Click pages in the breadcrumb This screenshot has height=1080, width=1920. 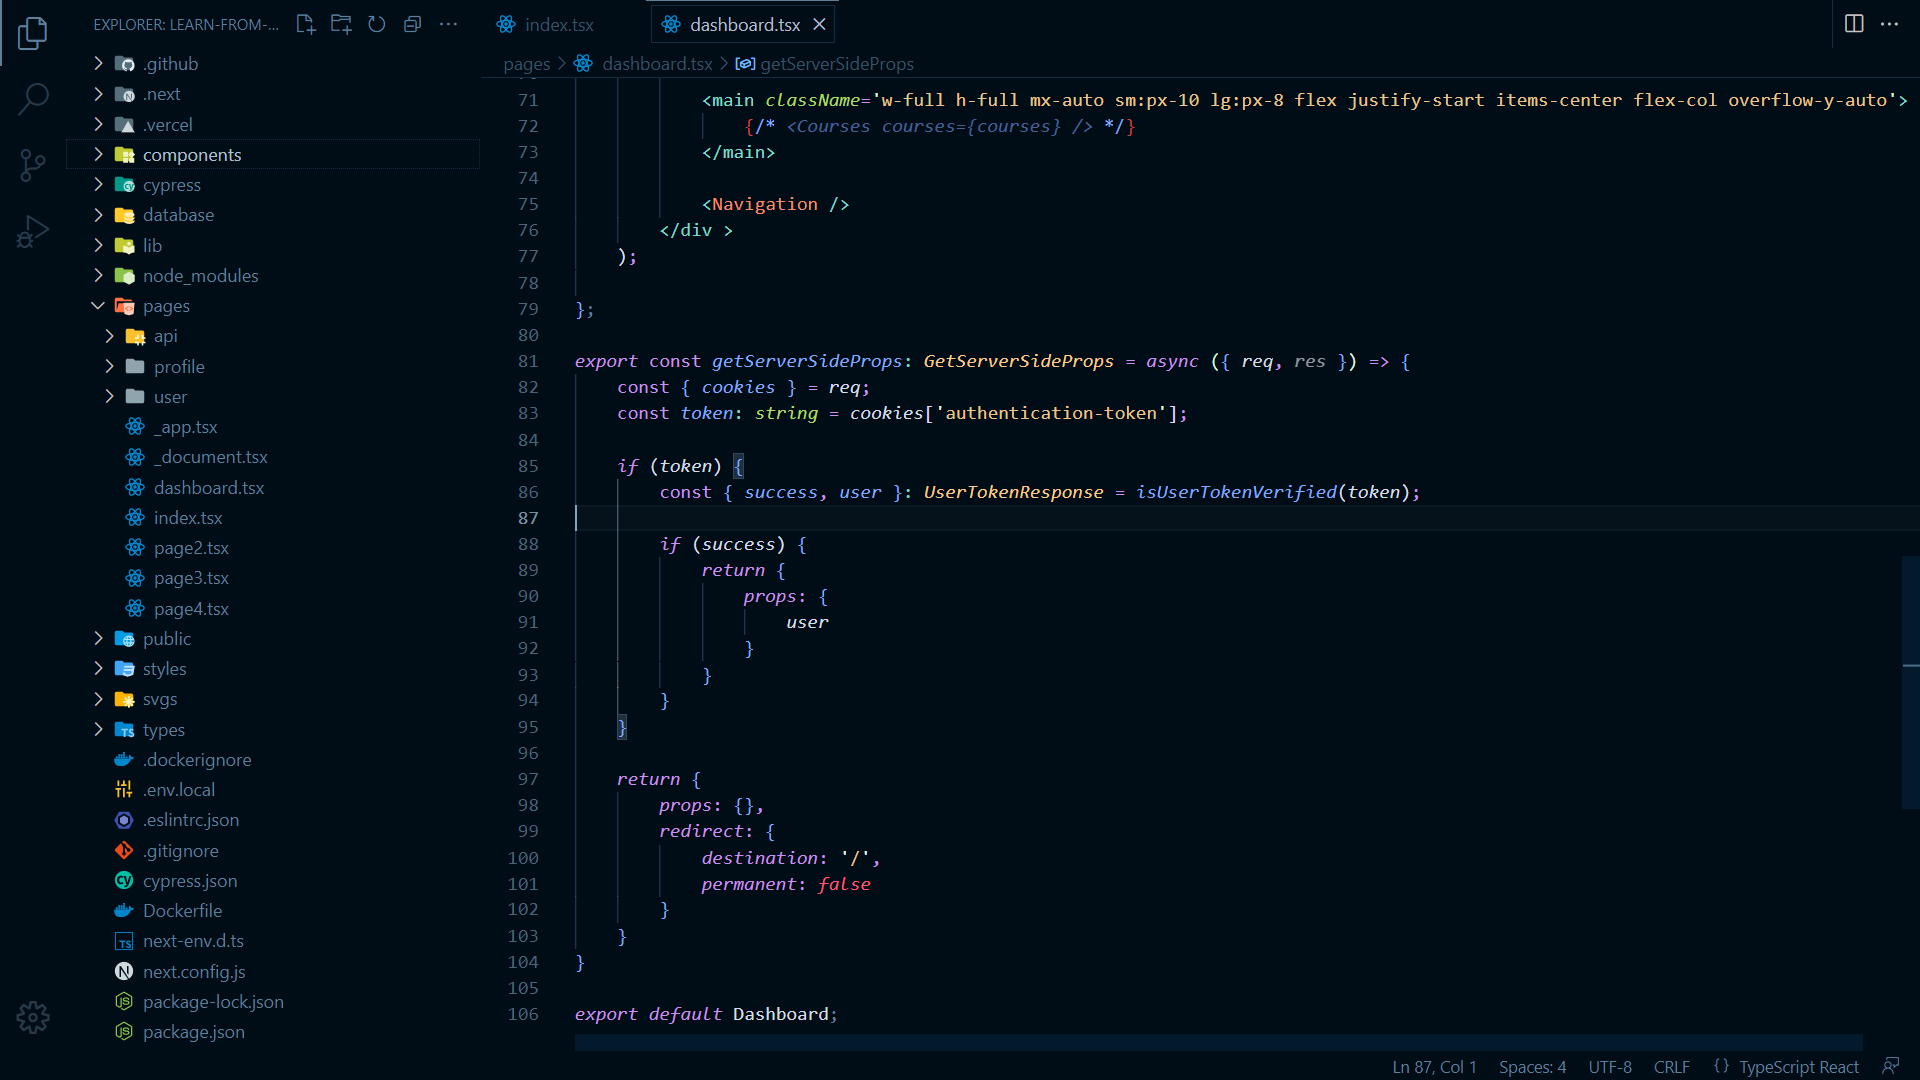(x=527, y=64)
